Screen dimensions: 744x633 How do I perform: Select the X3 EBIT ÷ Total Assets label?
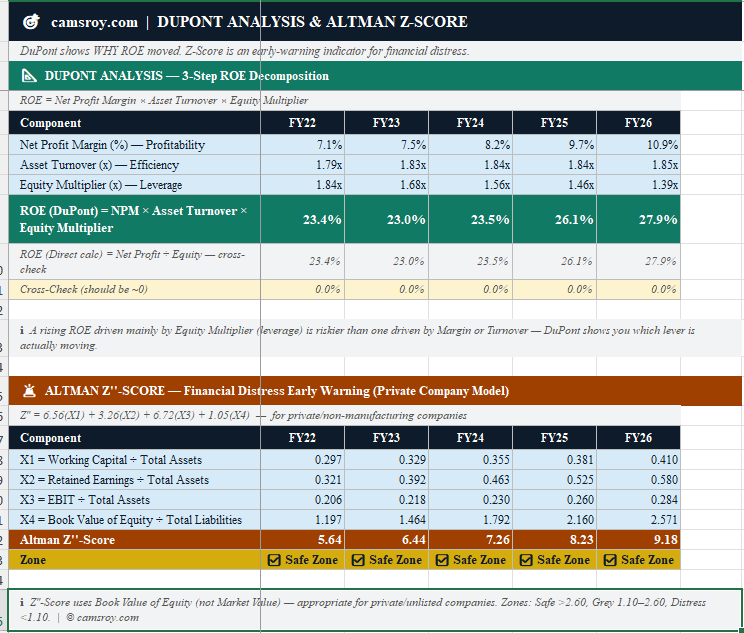135,500
